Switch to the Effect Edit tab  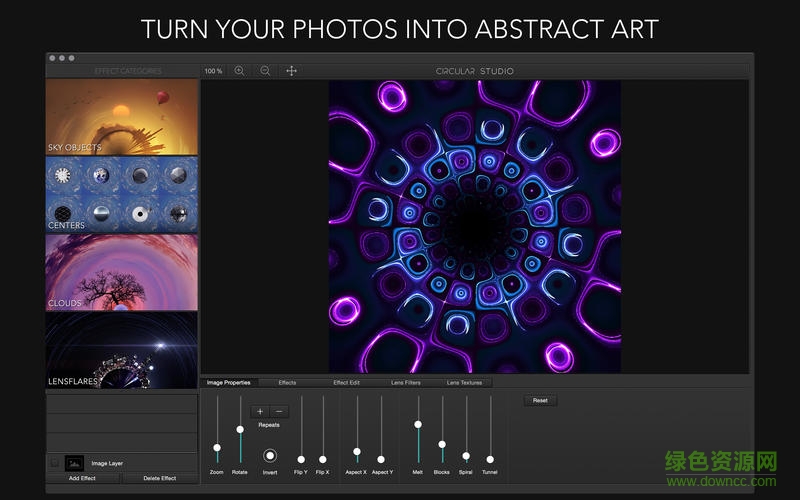[346, 383]
